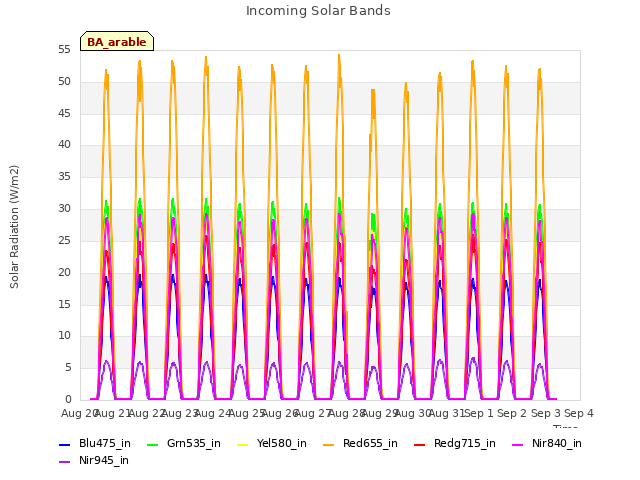Click the 55 y-axis tick label
The height and width of the screenshot is (480, 640).
(64, 50)
